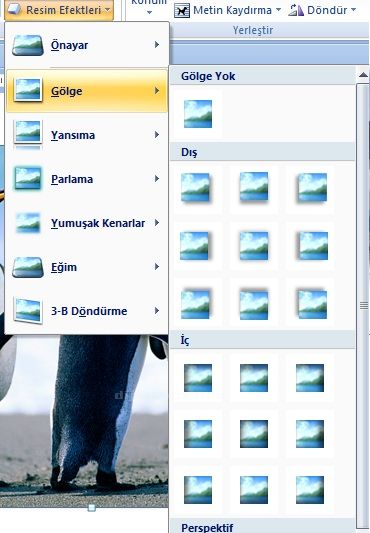Viewport: 370px width, 533px height.
Task: Click the Metin Kaydırma text wrap icon
Action: (x=182, y=11)
